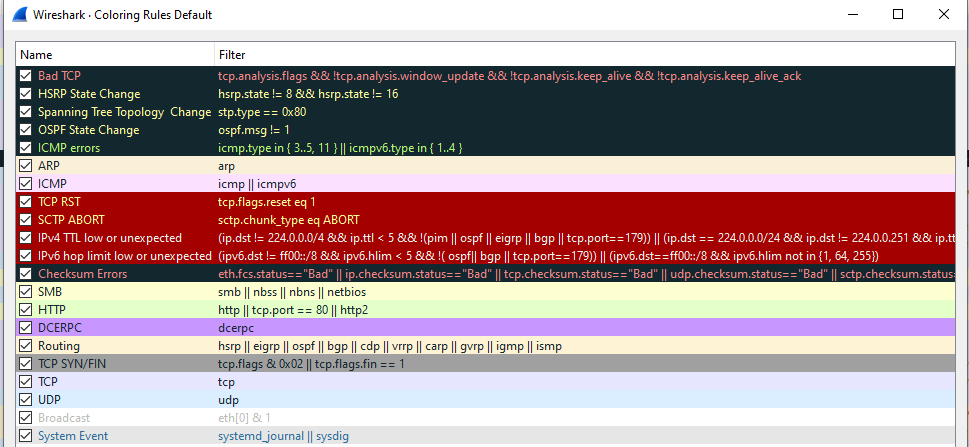Enable the Broadcast rule checkbox
This screenshot has width=969, height=447.
click(26, 418)
